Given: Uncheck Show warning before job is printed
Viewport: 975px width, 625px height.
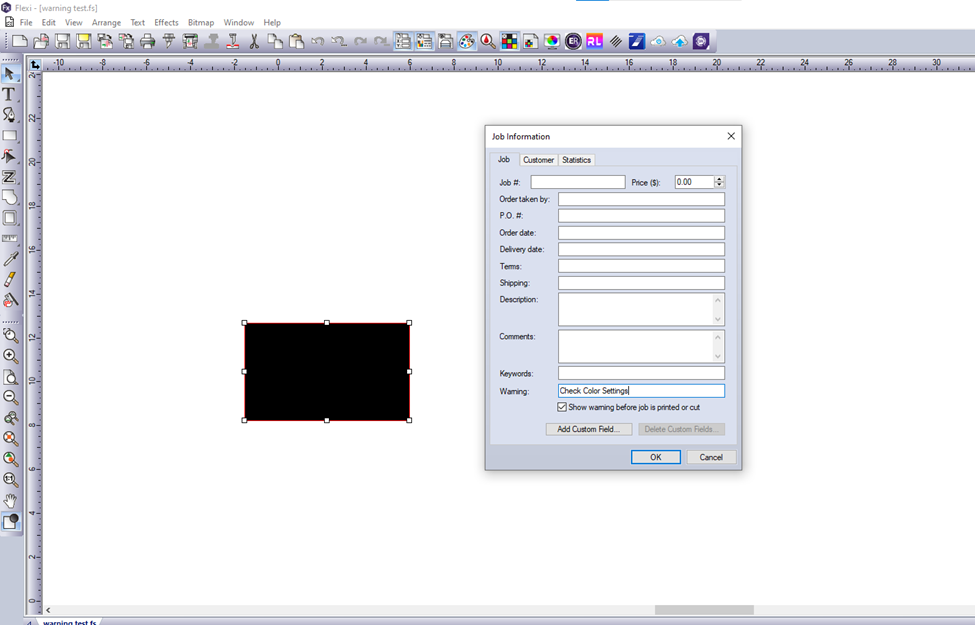Looking at the screenshot, I should [x=562, y=407].
